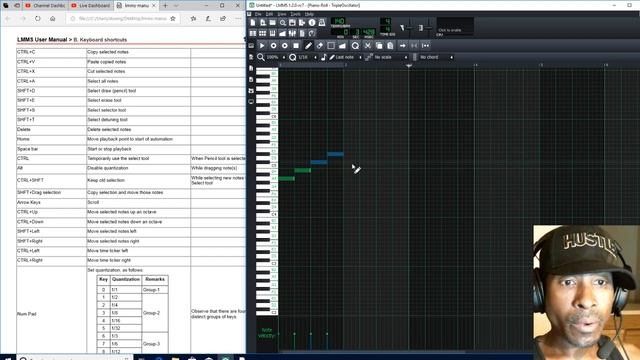Open the File menu in LMMS
Image resolution: width=640 pixels, height=360 pixels.
(x=258, y=14)
